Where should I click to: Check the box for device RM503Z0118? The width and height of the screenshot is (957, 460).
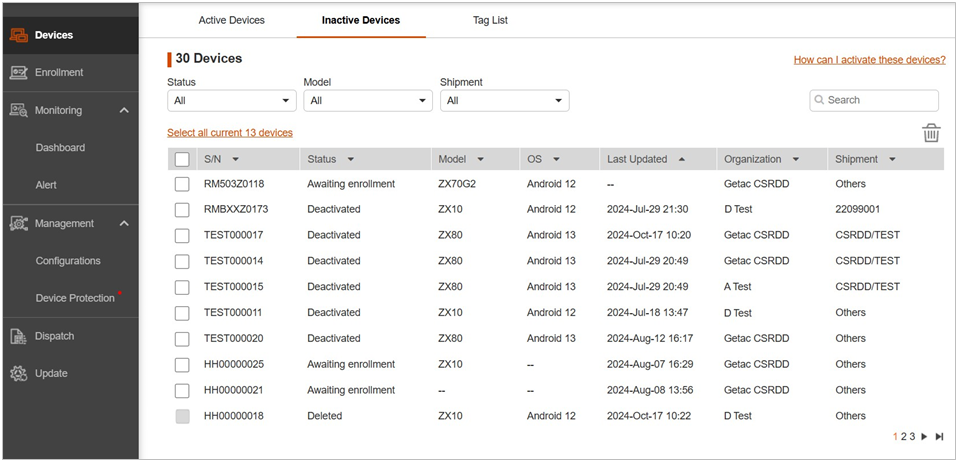pyautogui.click(x=182, y=184)
